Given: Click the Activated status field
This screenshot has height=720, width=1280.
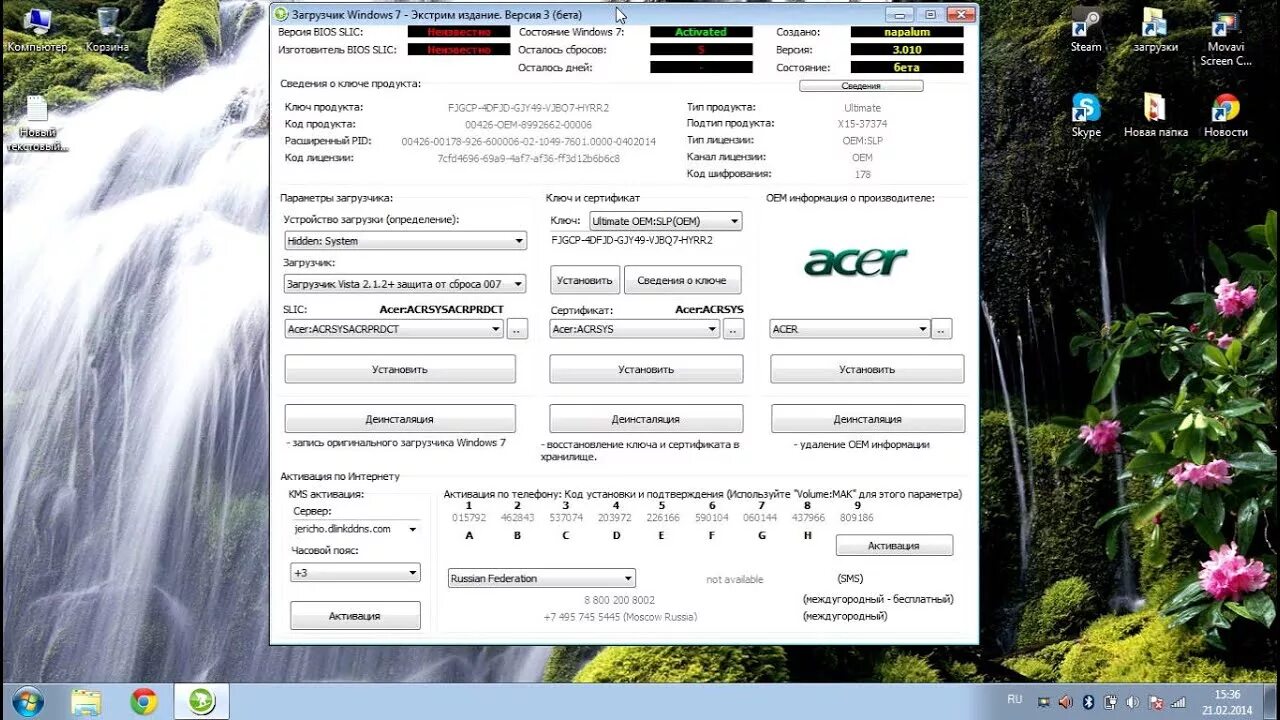Looking at the screenshot, I should pyautogui.click(x=701, y=32).
